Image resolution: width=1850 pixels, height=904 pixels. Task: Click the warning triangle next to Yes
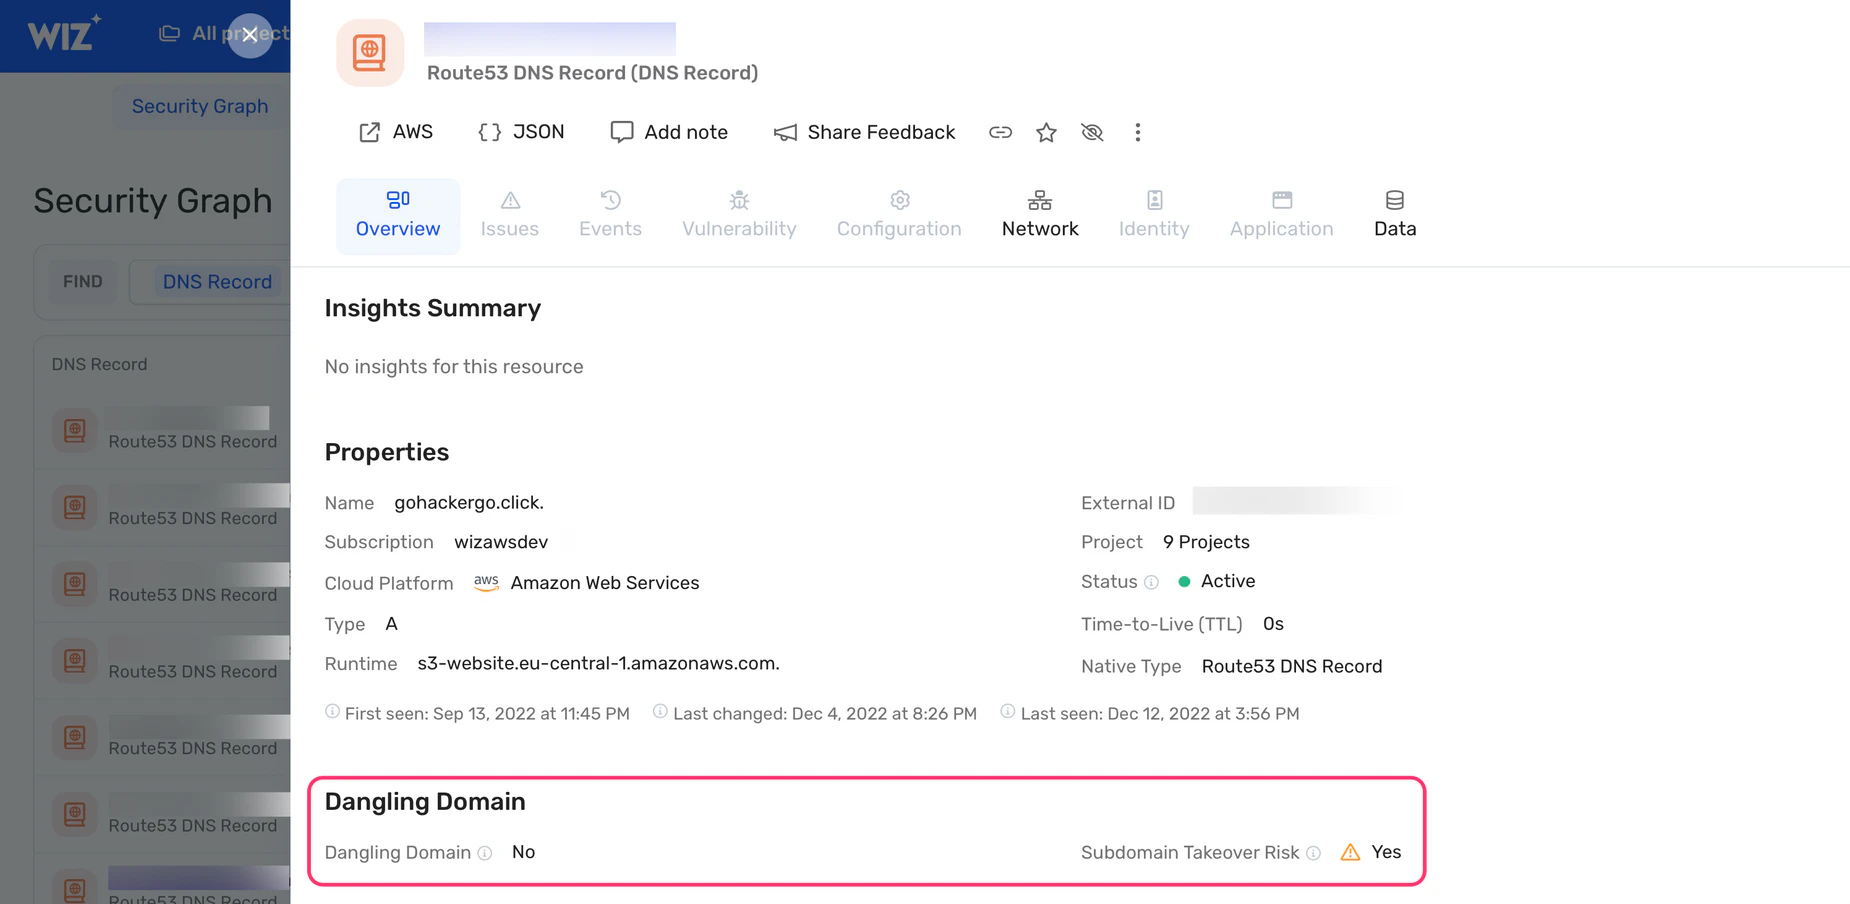tap(1350, 852)
